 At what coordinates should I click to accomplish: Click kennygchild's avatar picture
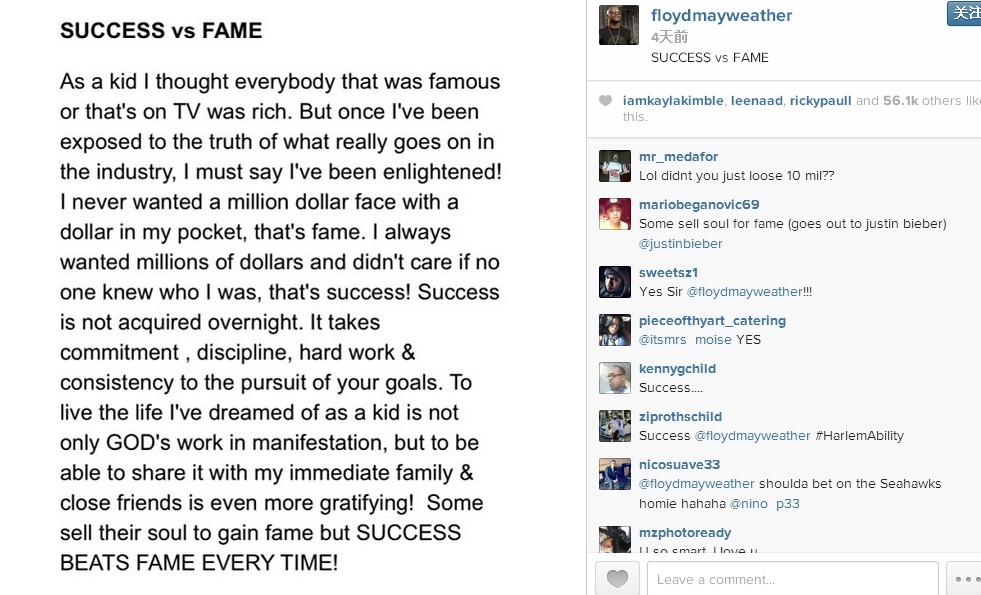pyautogui.click(x=614, y=378)
